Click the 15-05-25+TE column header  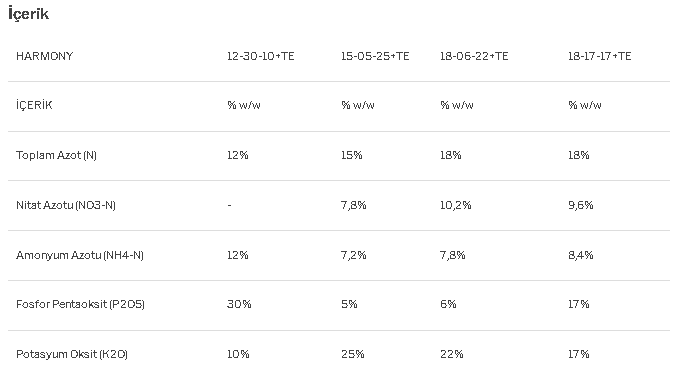(375, 56)
